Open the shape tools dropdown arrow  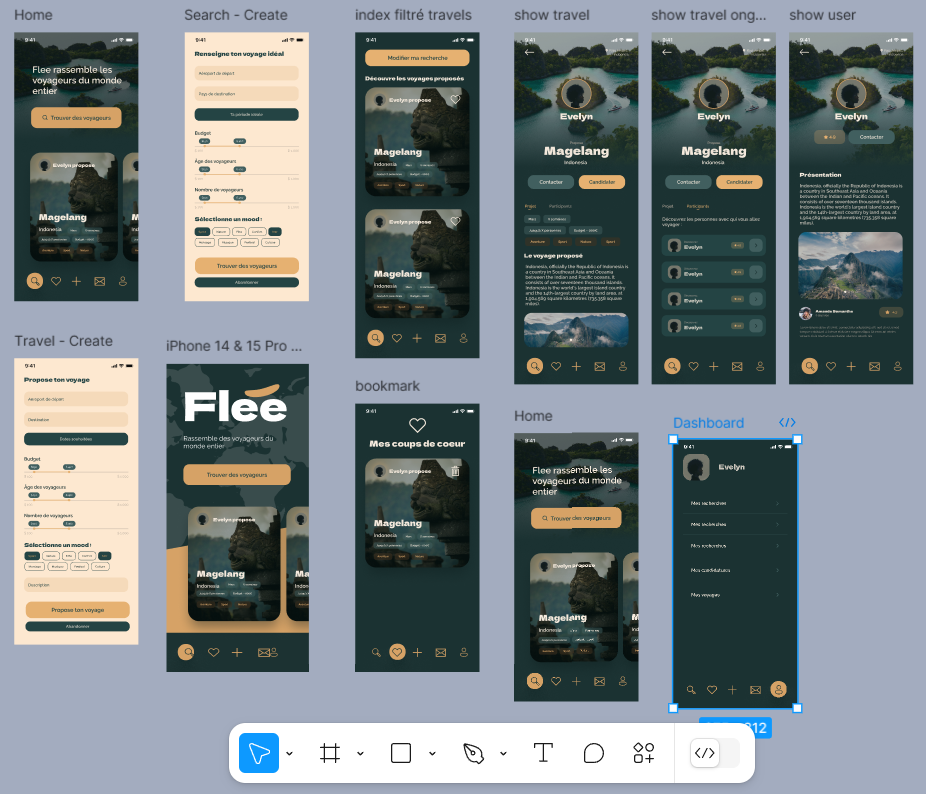click(432, 754)
